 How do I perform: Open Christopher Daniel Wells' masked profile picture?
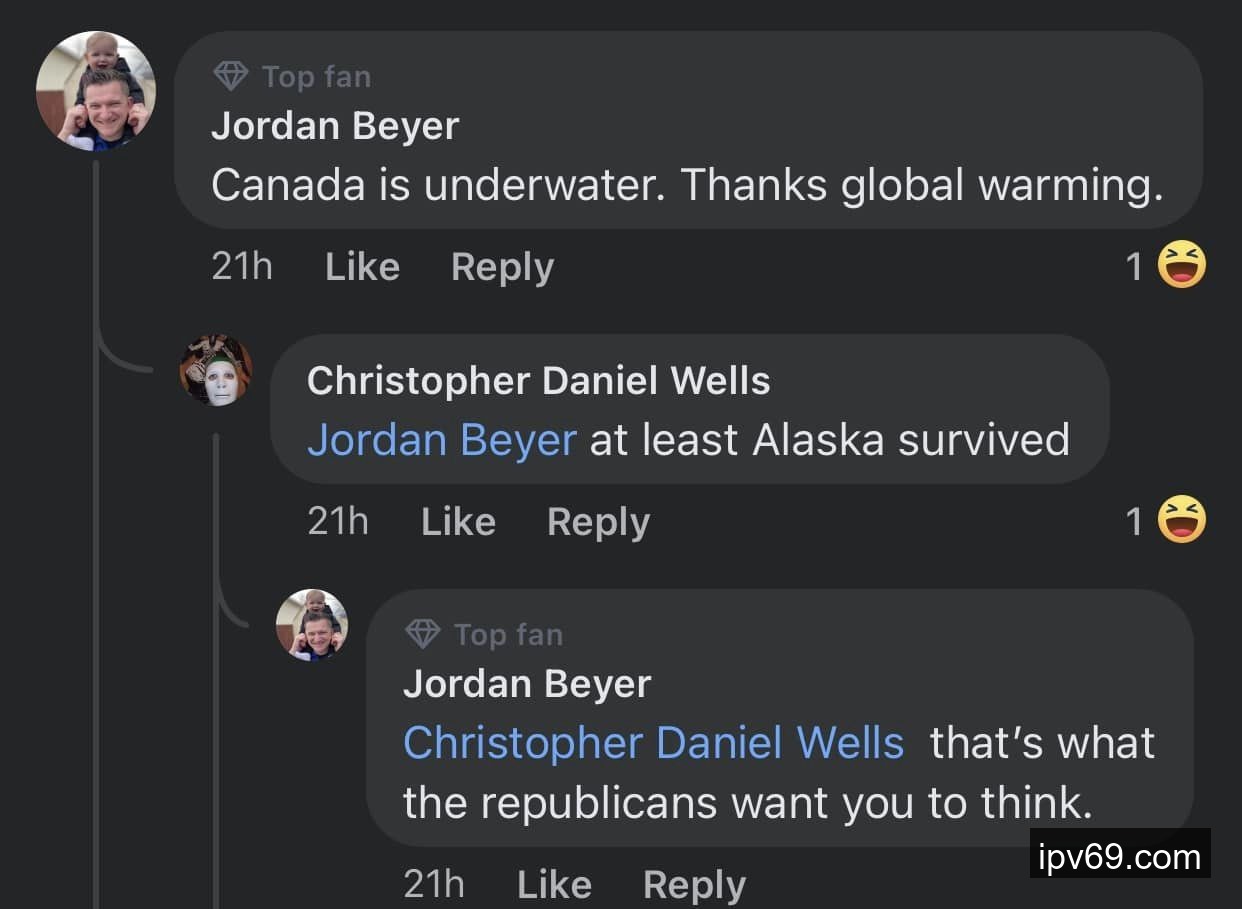pos(216,370)
